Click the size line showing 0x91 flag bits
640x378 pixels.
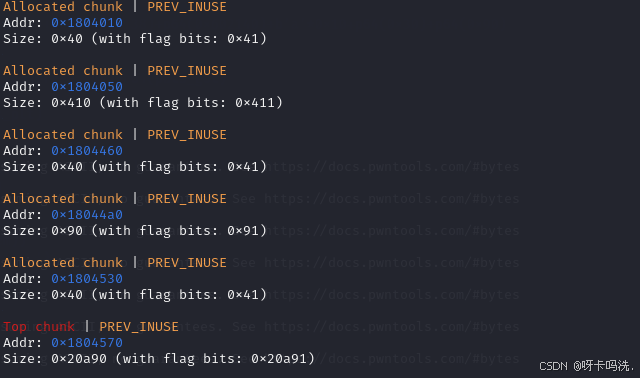pos(135,231)
